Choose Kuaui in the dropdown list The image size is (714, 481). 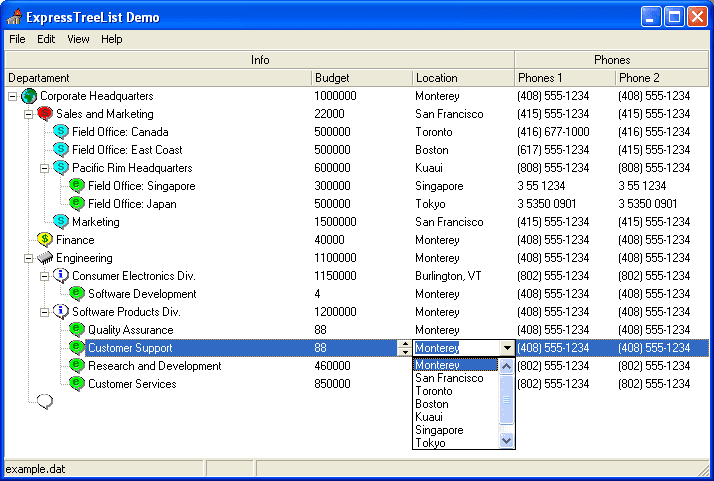(x=456, y=417)
